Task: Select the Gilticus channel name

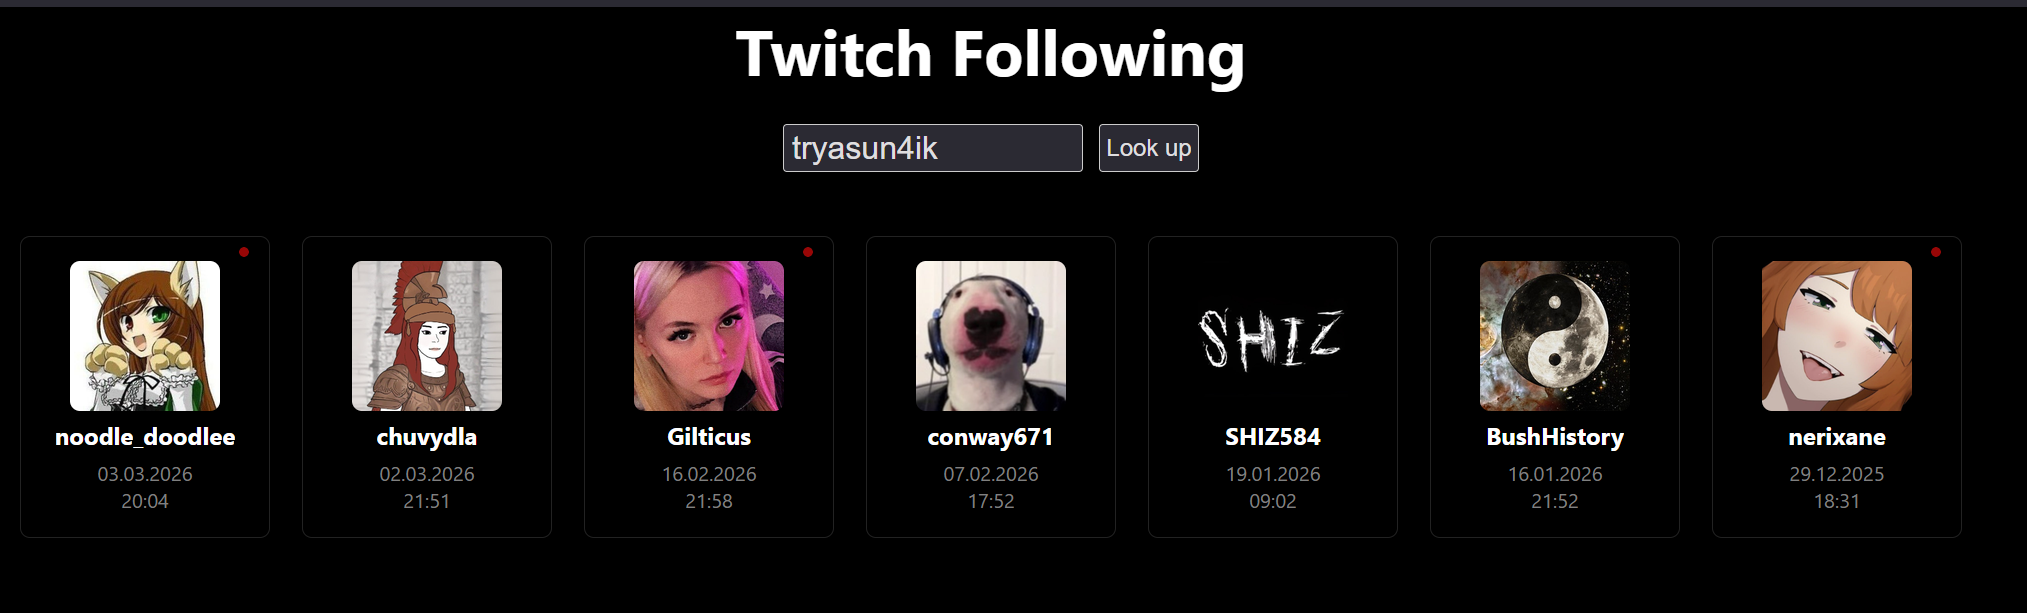Action: [709, 437]
